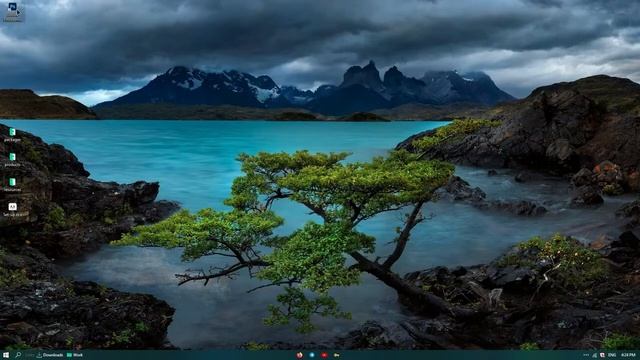Select the desktop shortcut above the packages file
Screen dimensions: 640x360
pos(13,11)
